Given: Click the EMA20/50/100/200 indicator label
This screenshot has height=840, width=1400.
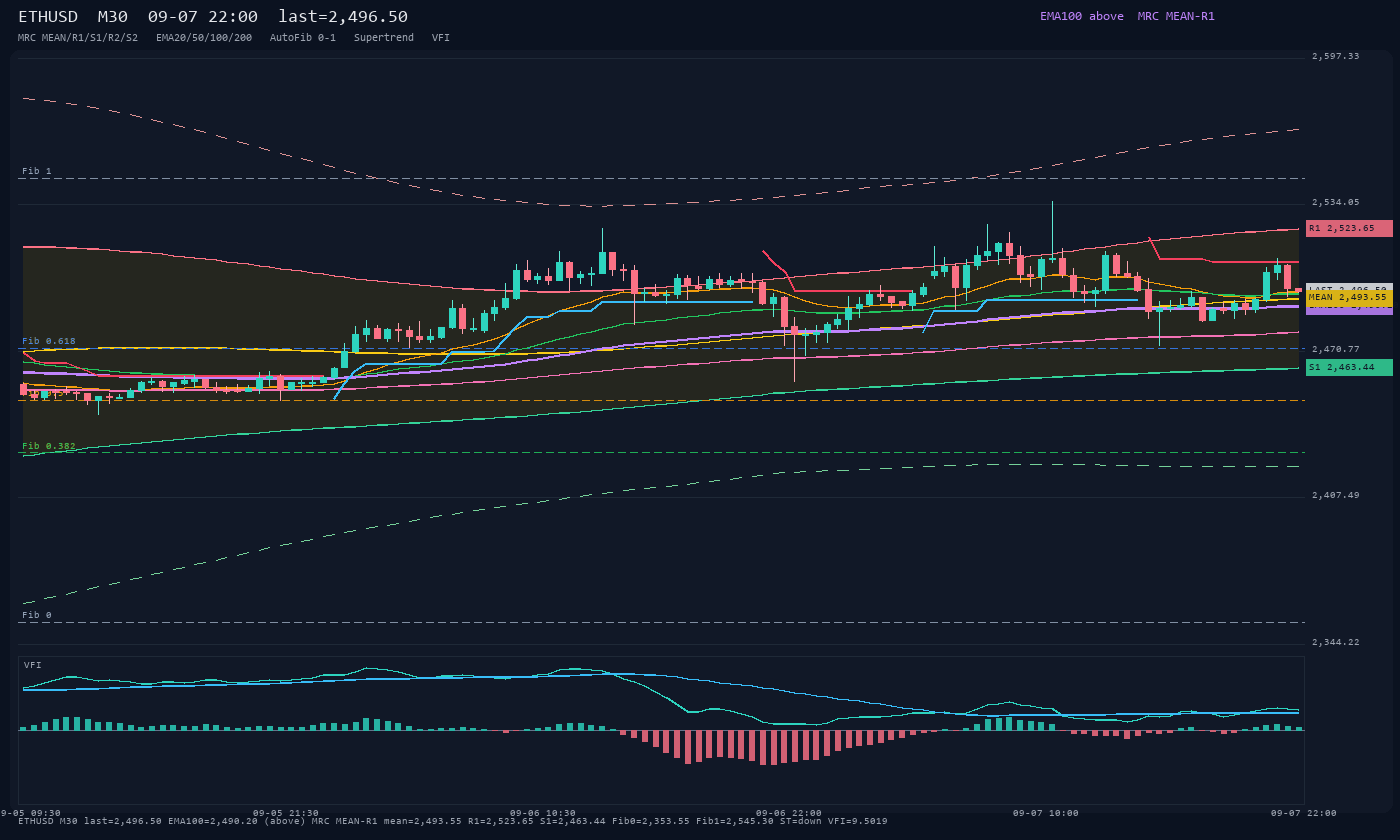Looking at the screenshot, I should tap(204, 38).
